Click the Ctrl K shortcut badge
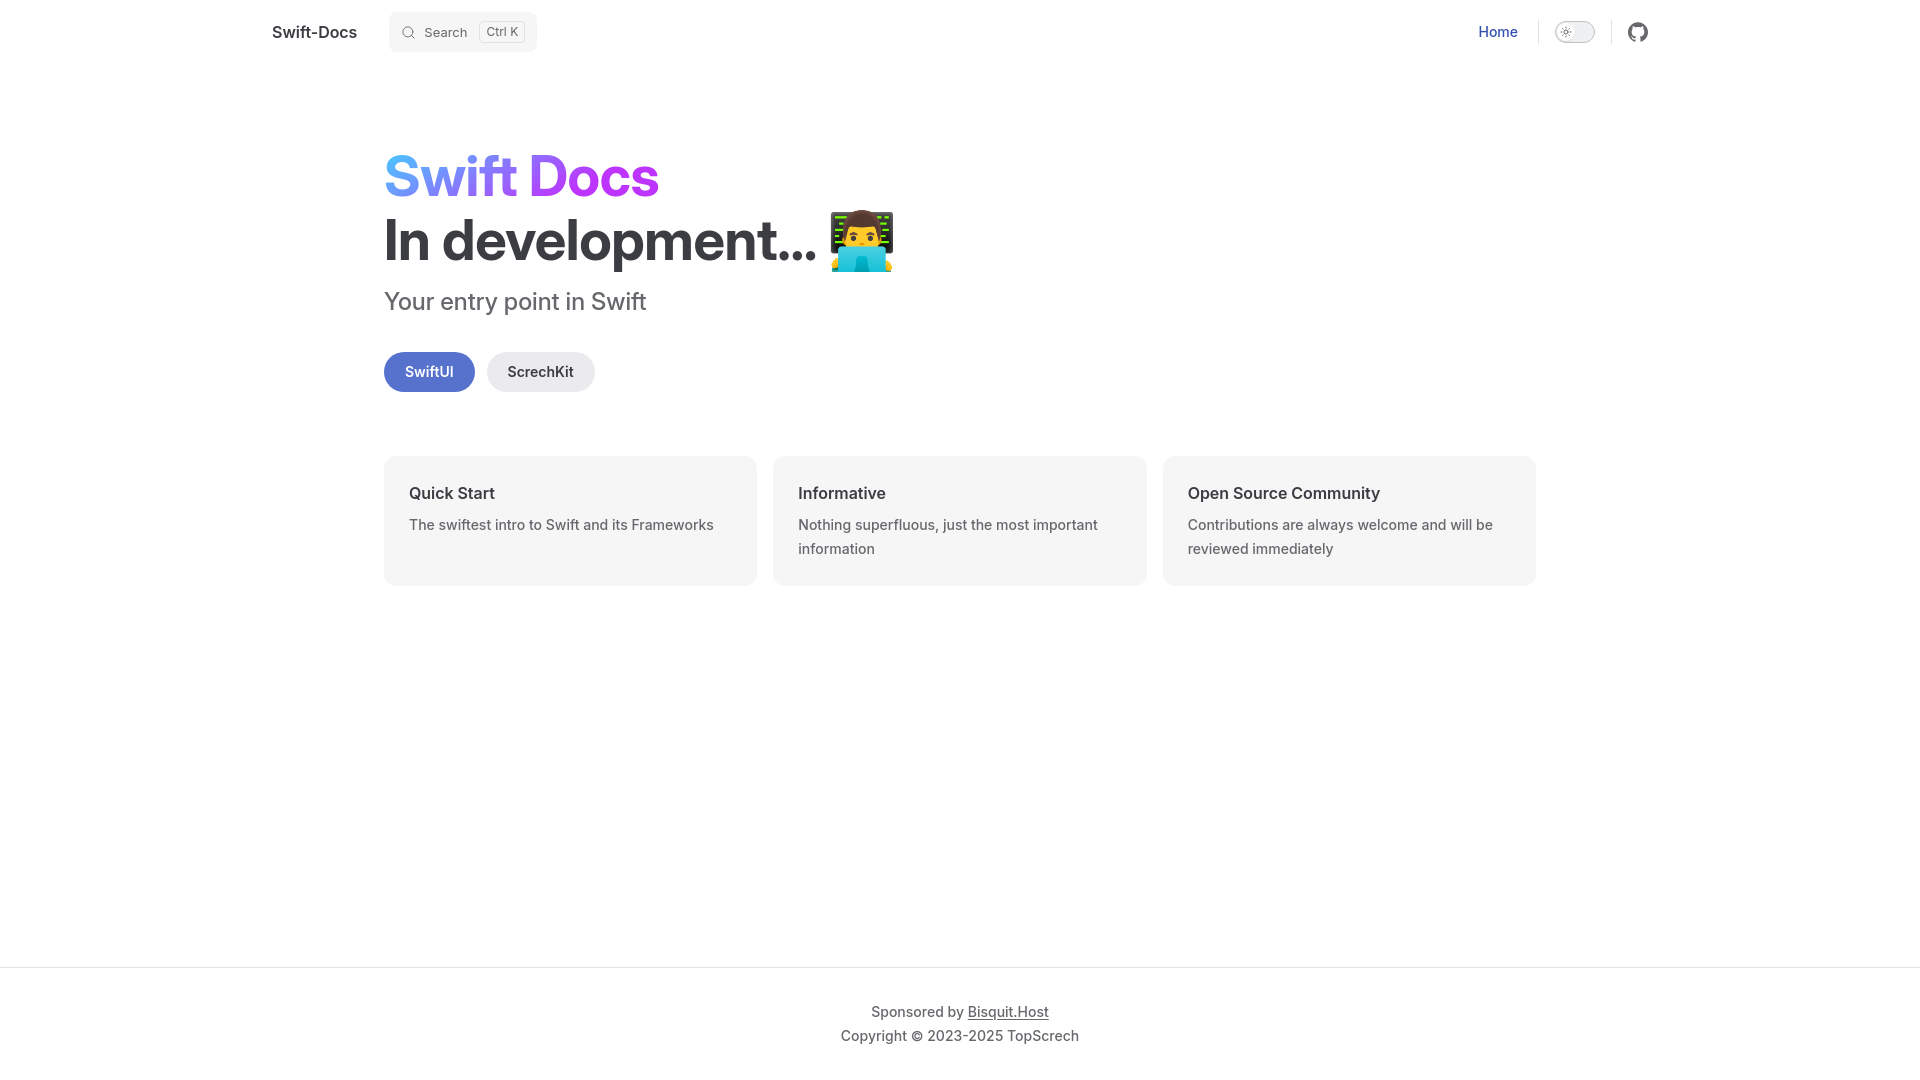The width and height of the screenshot is (1920, 1080). tap(502, 32)
